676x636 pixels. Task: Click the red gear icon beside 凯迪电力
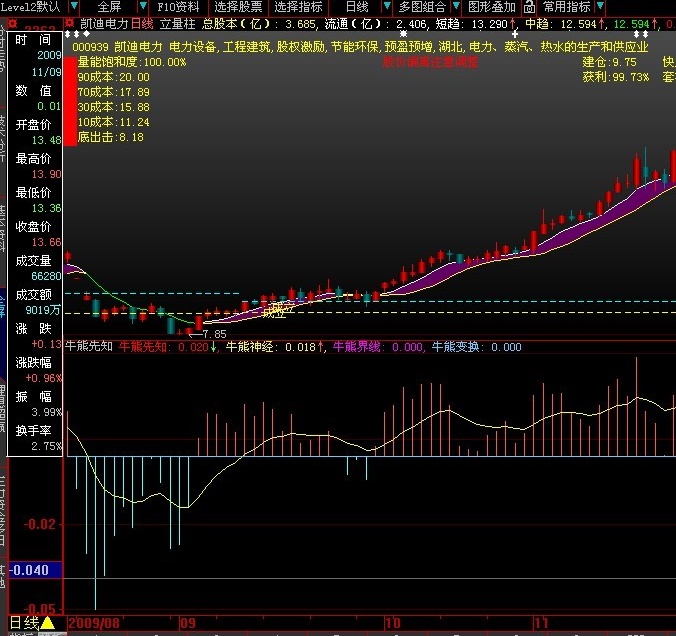click(x=70, y=23)
